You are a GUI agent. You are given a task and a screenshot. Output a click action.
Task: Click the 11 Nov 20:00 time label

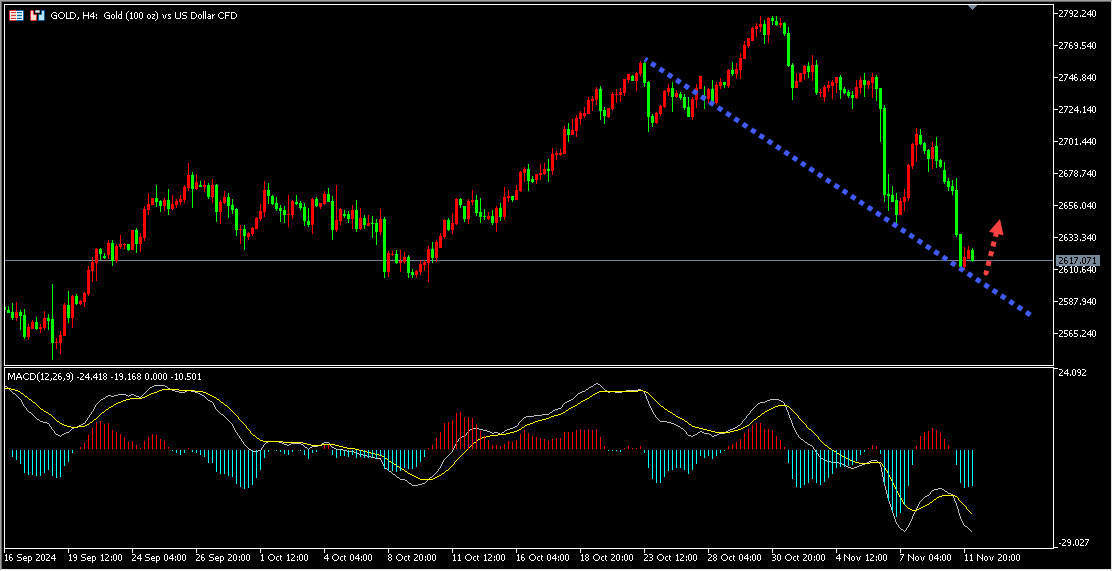point(991,556)
